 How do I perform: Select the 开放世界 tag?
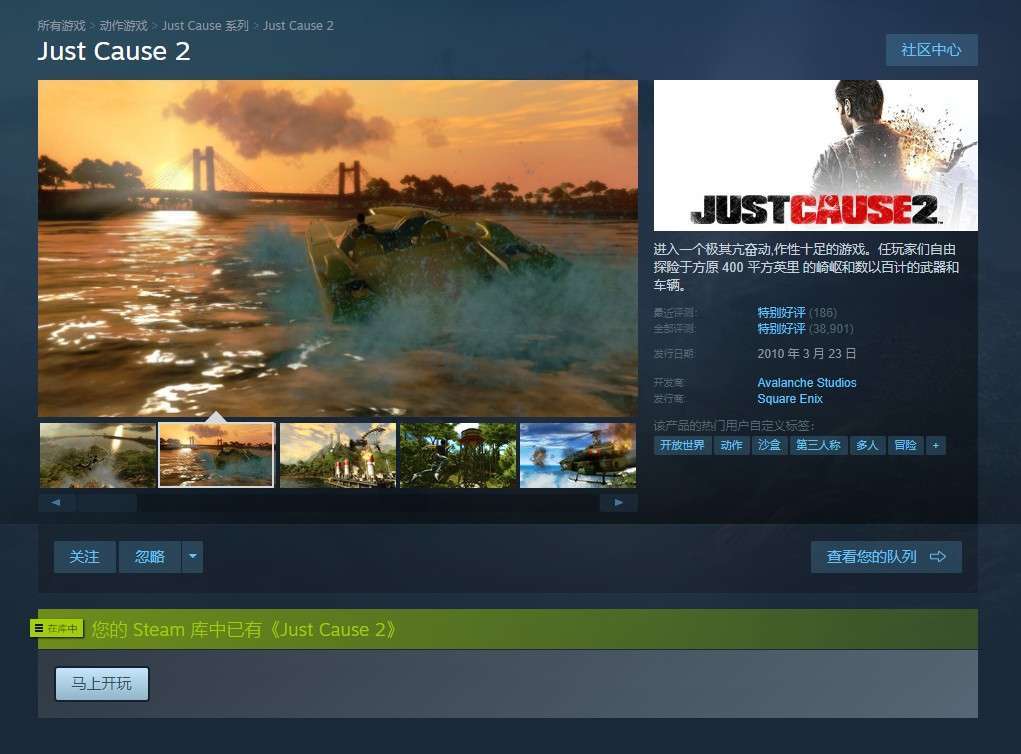[682, 445]
